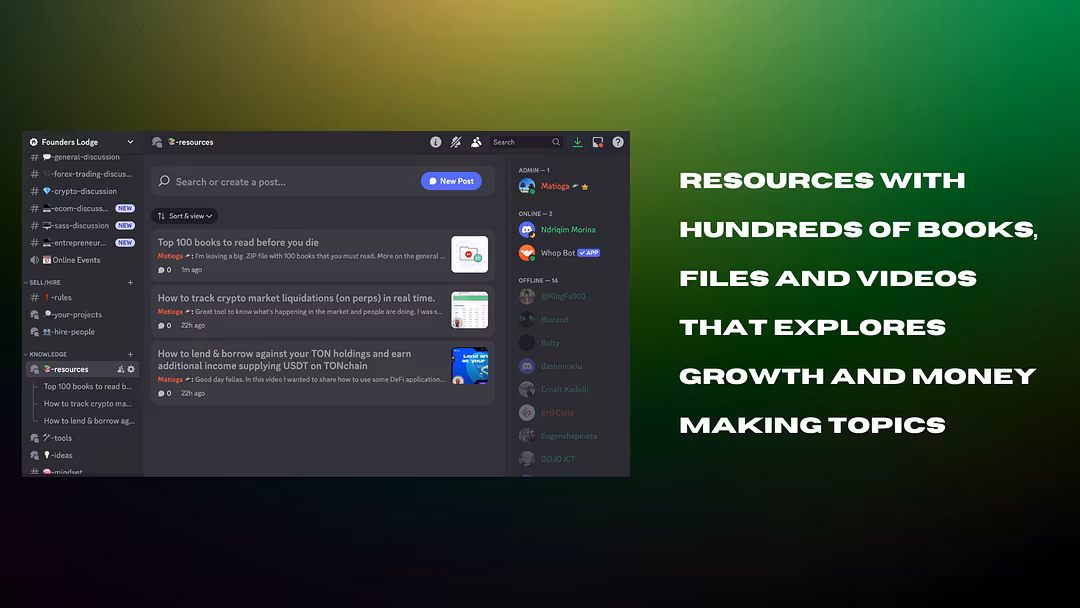
Task: Open the Sort & view dropdown
Action: click(x=185, y=216)
